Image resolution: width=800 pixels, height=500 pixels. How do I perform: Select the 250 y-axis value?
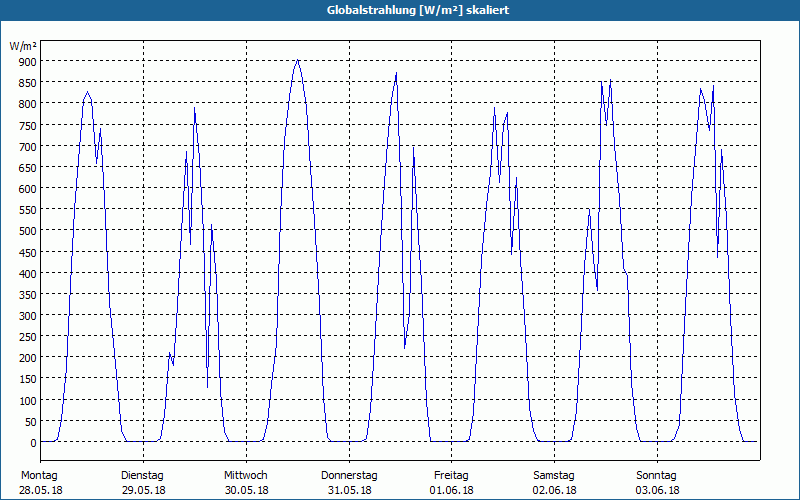pos(28,337)
